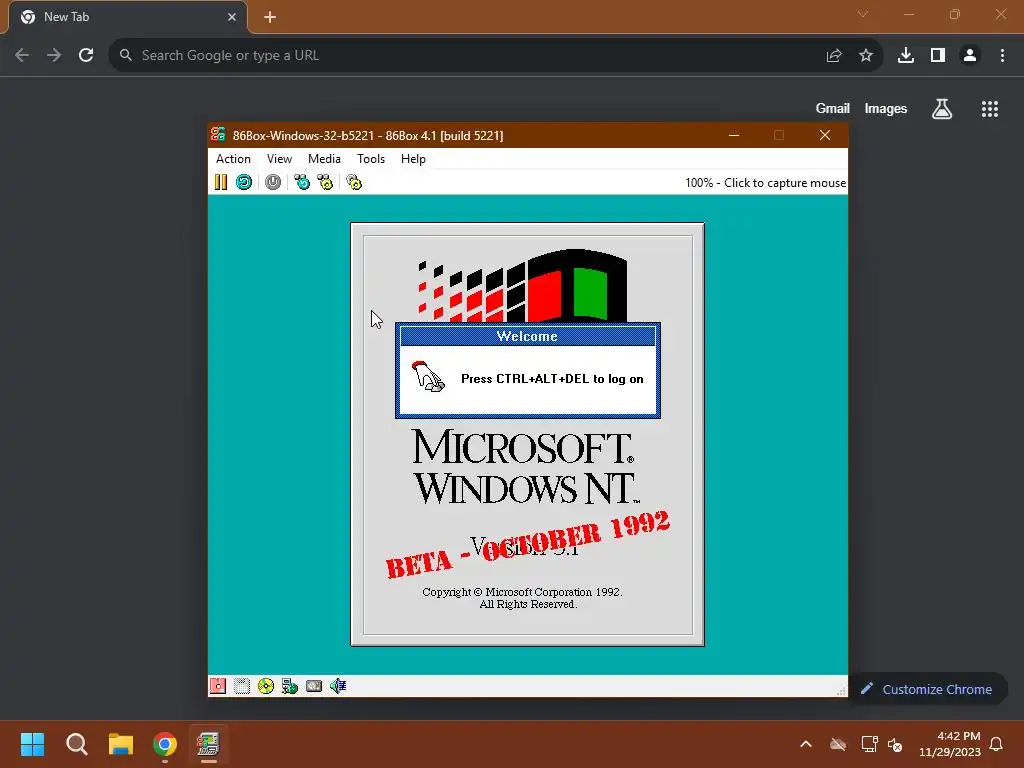This screenshot has height=768, width=1024.
Task: Open the tab search chevron in Chrome title bar
Action: tap(863, 14)
